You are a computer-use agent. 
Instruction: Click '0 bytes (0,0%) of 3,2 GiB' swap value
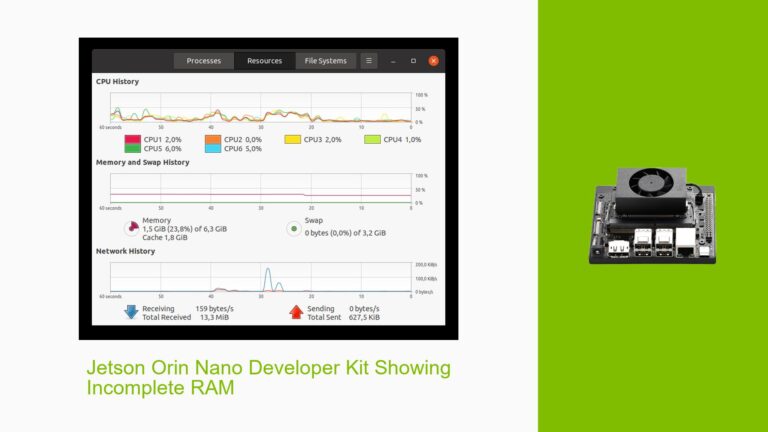[x=345, y=233]
